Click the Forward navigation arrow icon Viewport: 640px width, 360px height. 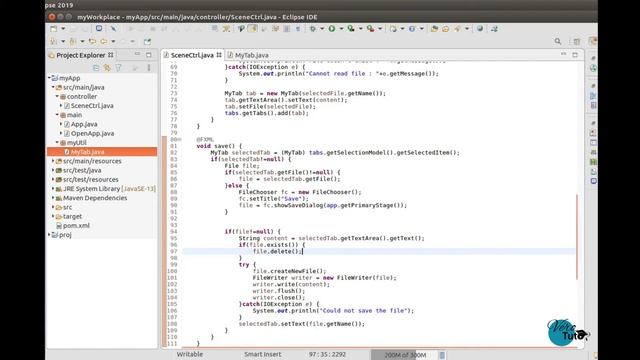coord(123,41)
